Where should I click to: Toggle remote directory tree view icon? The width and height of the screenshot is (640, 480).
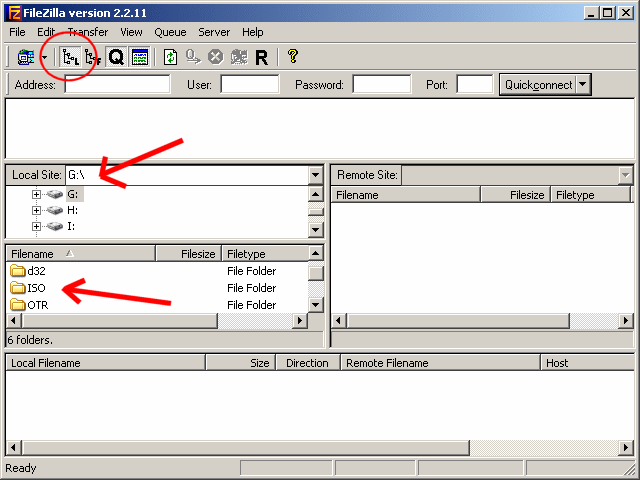(93, 58)
